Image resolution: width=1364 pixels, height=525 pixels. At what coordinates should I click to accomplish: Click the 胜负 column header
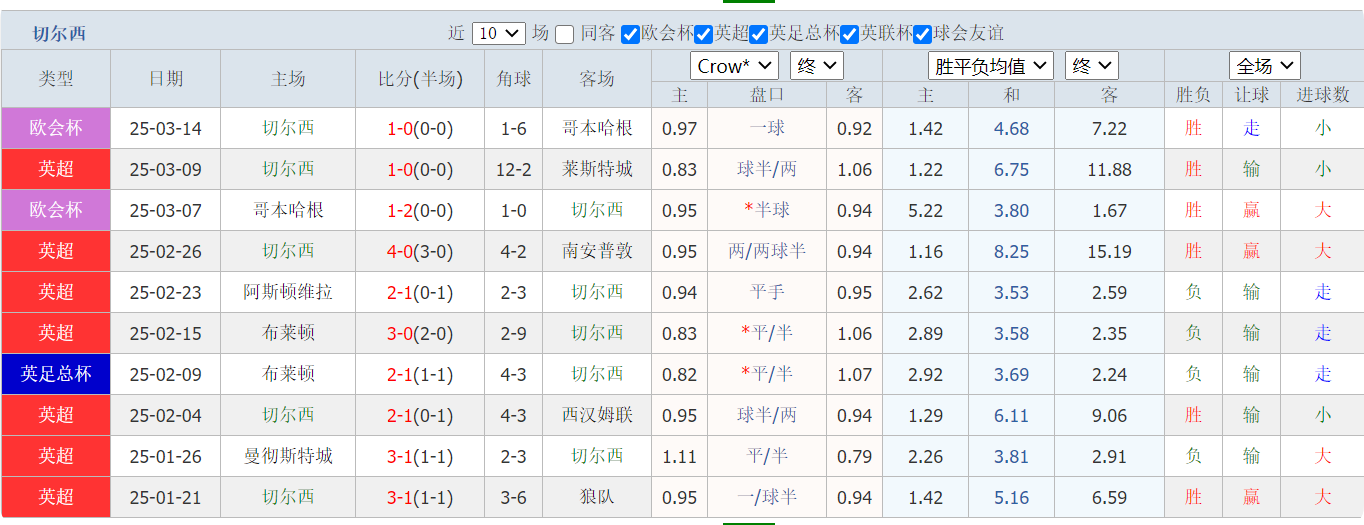pyautogui.click(x=1193, y=95)
